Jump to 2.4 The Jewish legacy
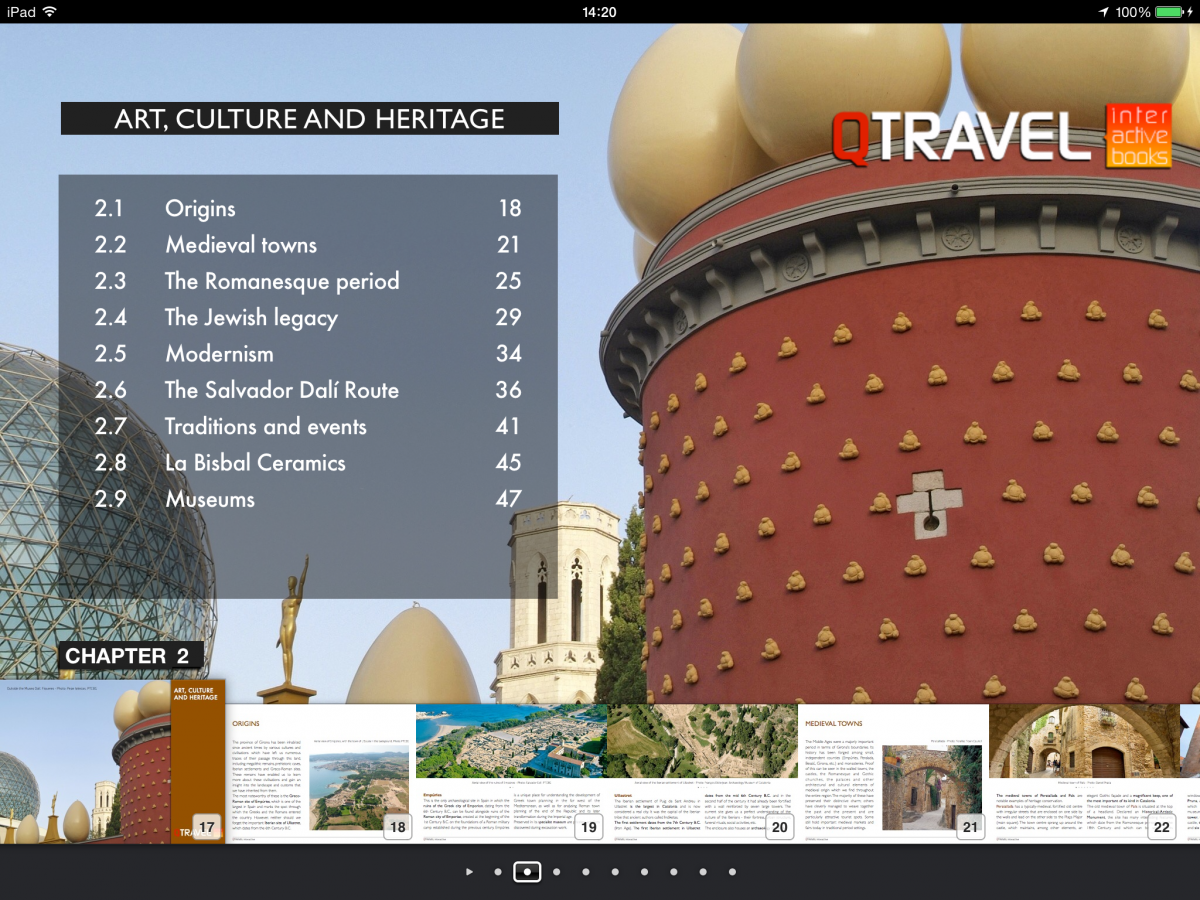This screenshot has width=1200, height=900. 308,318
